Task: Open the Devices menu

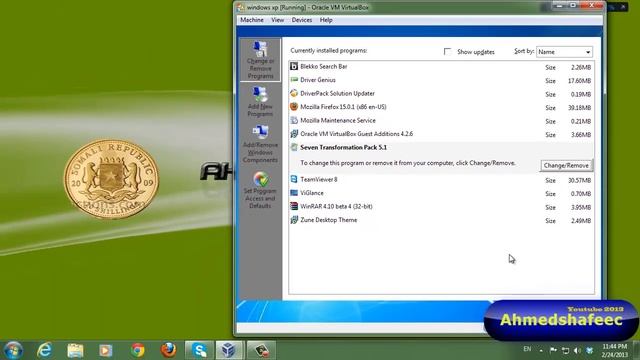Action: point(302,20)
